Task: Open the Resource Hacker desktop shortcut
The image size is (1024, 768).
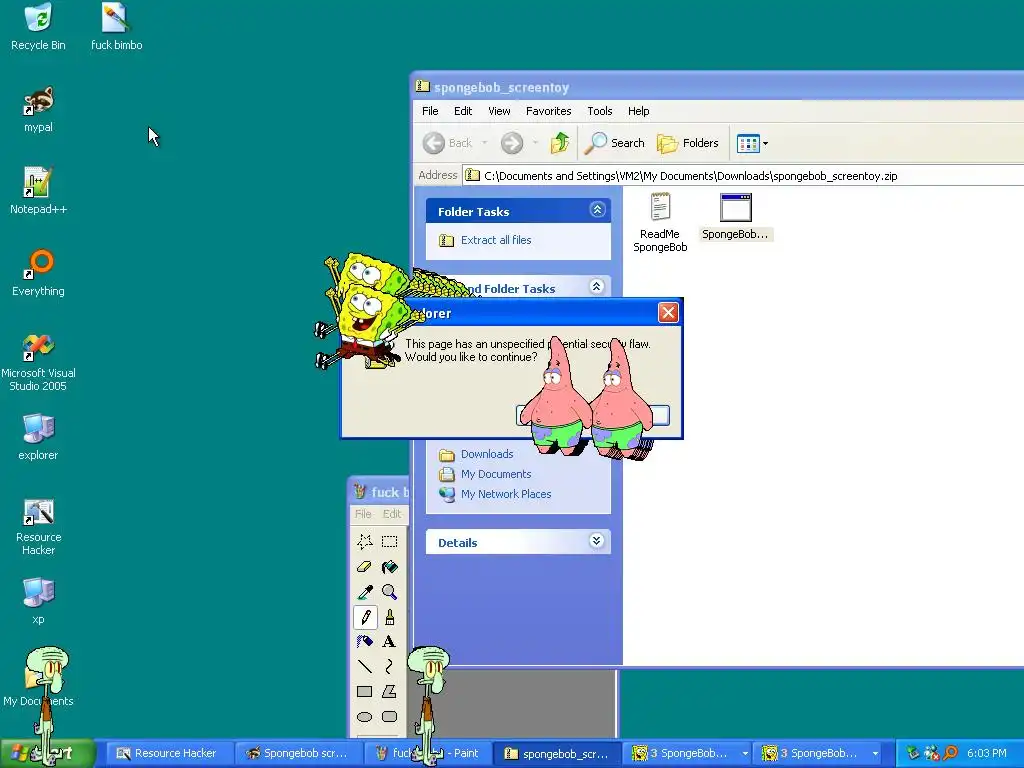Action: pyautogui.click(x=38, y=527)
